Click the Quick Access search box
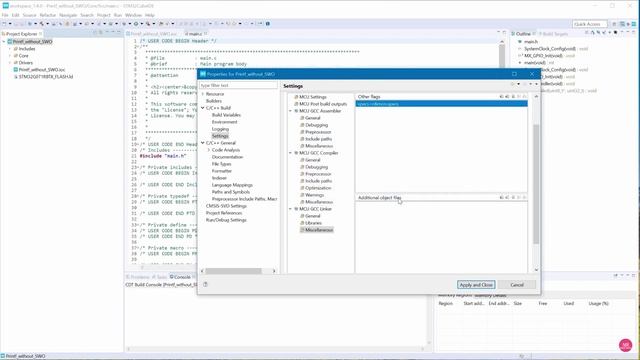Image resolution: width=640 pixels, height=360 pixels. pos(589,24)
